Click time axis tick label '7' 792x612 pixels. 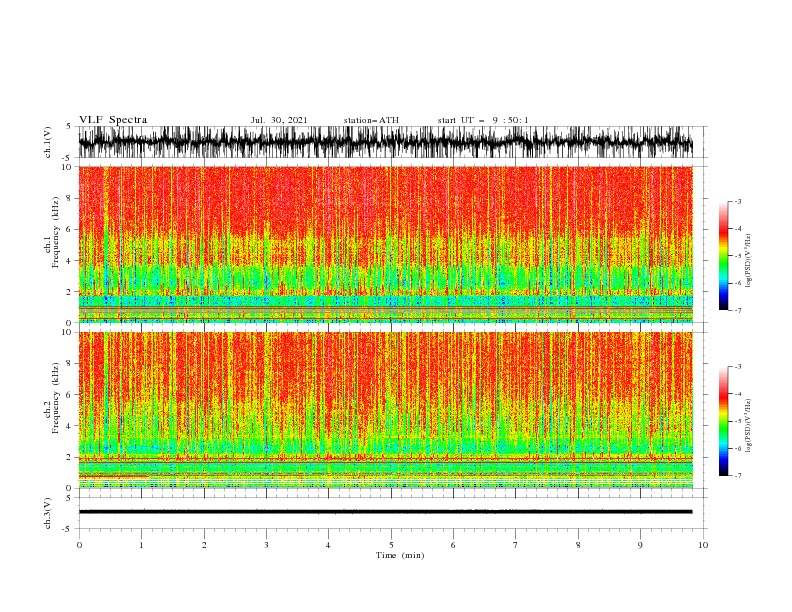(516, 545)
